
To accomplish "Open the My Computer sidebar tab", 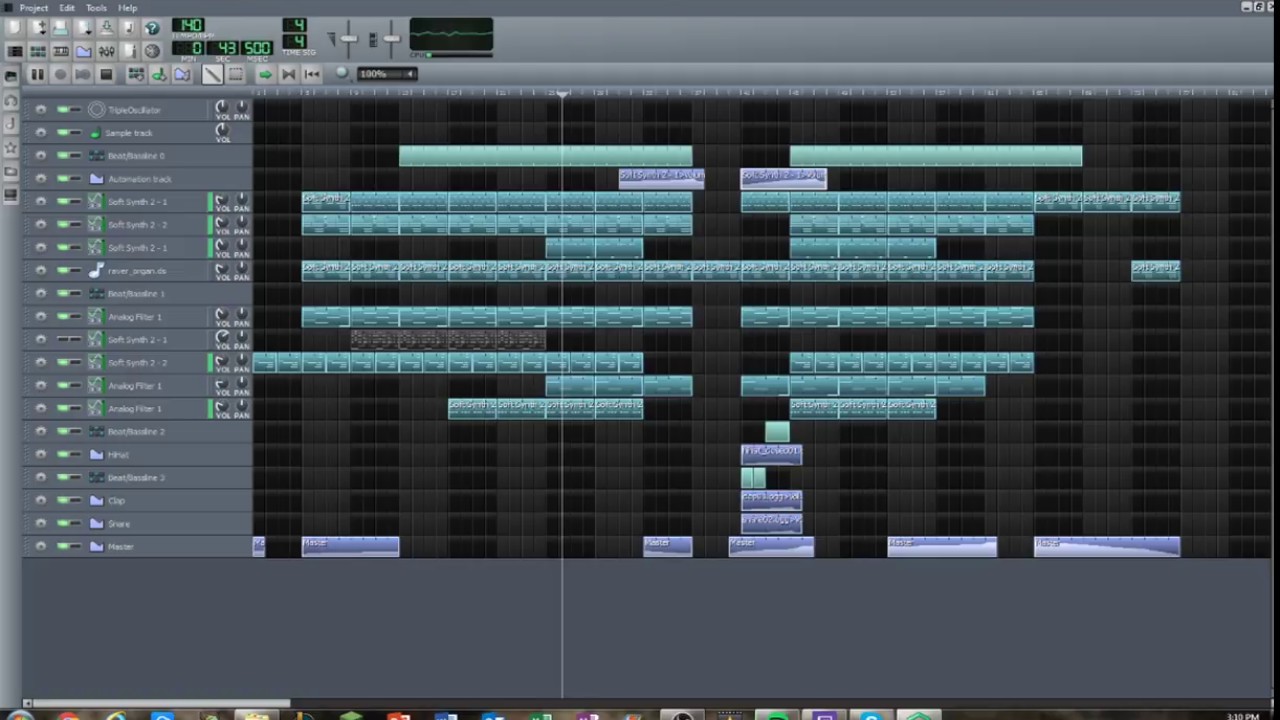I will 11,196.
